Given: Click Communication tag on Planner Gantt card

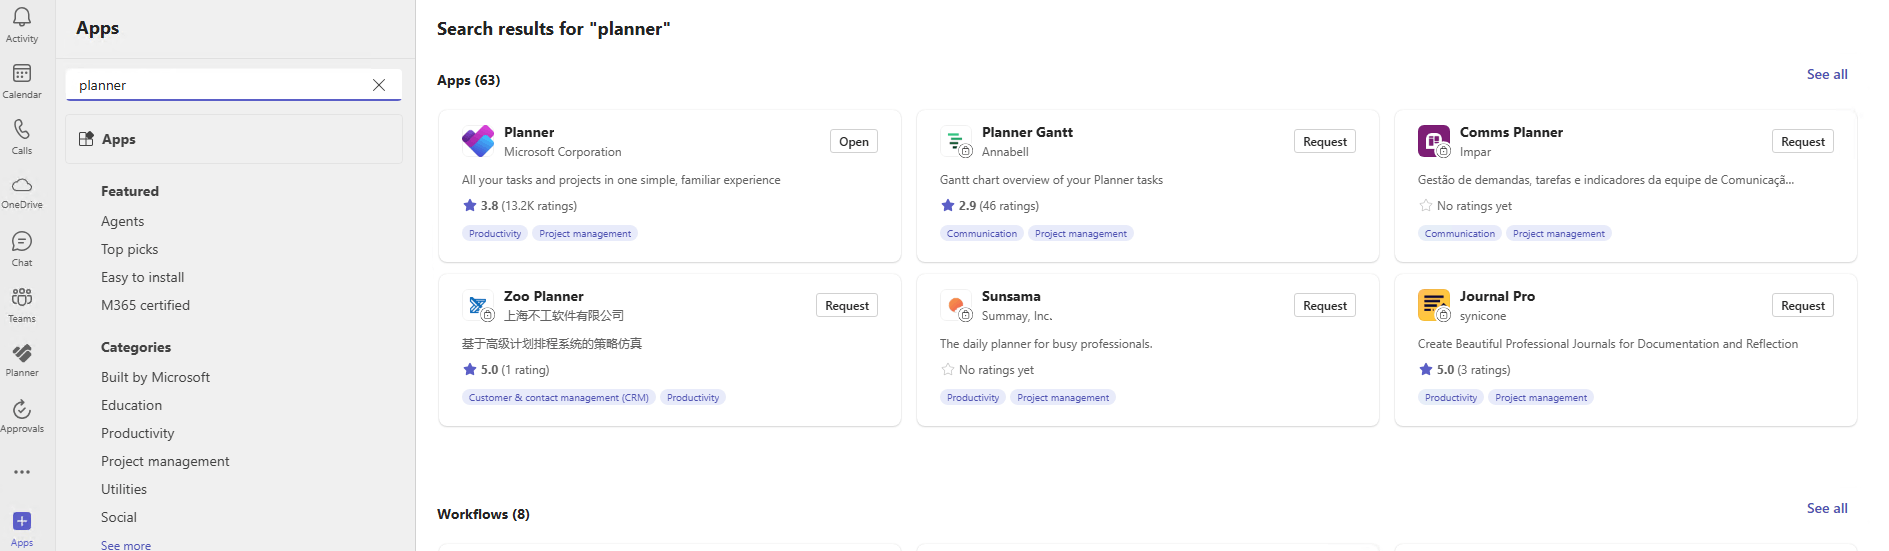Looking at the screenshot, I should [982, 233].
